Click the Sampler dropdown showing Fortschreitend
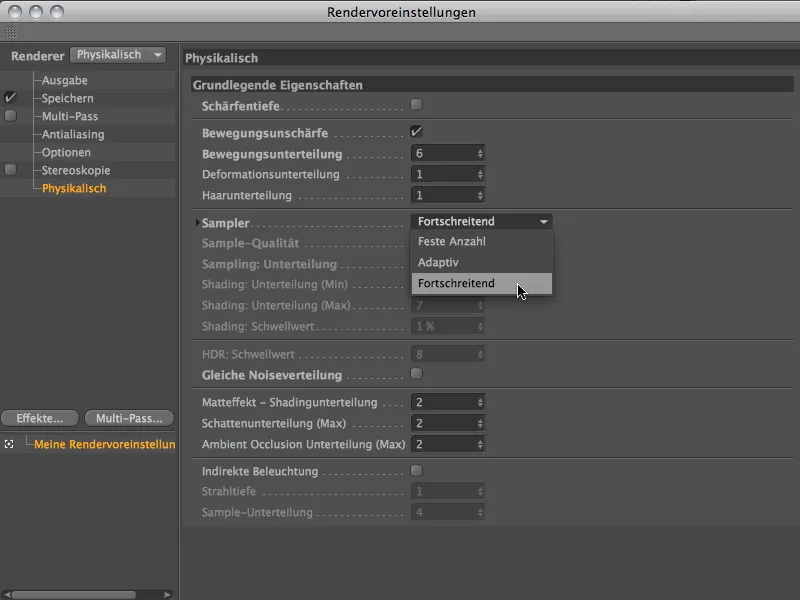 (x=481, y=221)
